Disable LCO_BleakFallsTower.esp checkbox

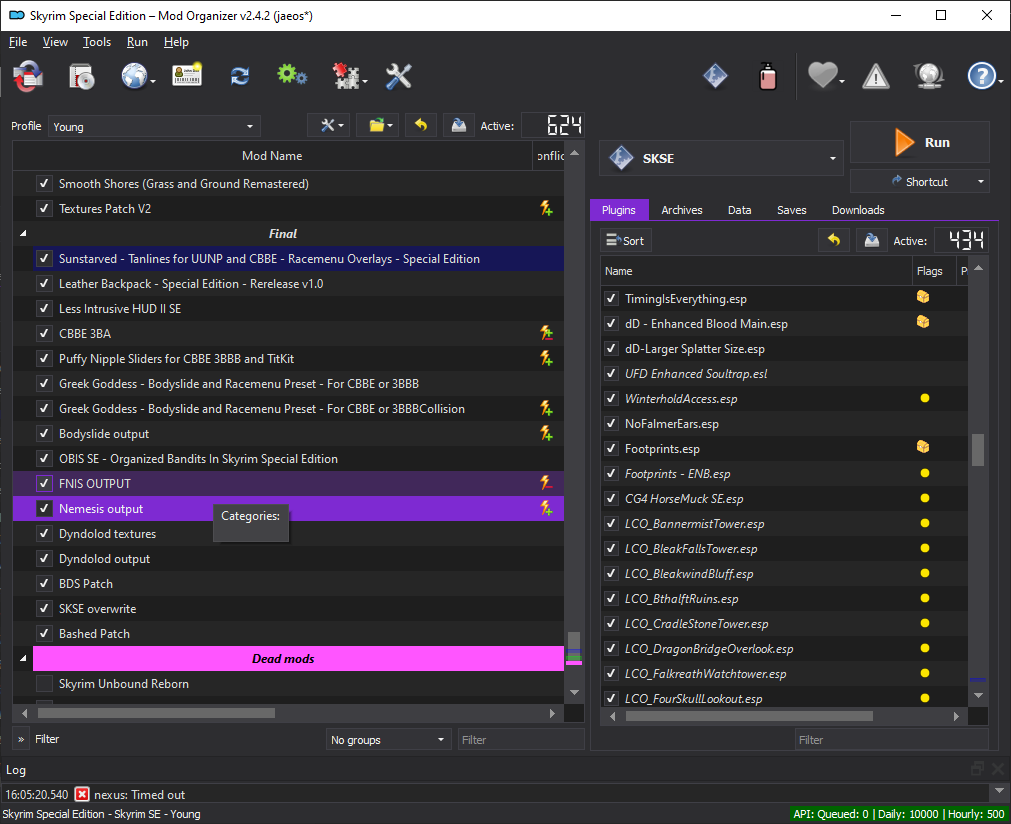tap(611, 548)
